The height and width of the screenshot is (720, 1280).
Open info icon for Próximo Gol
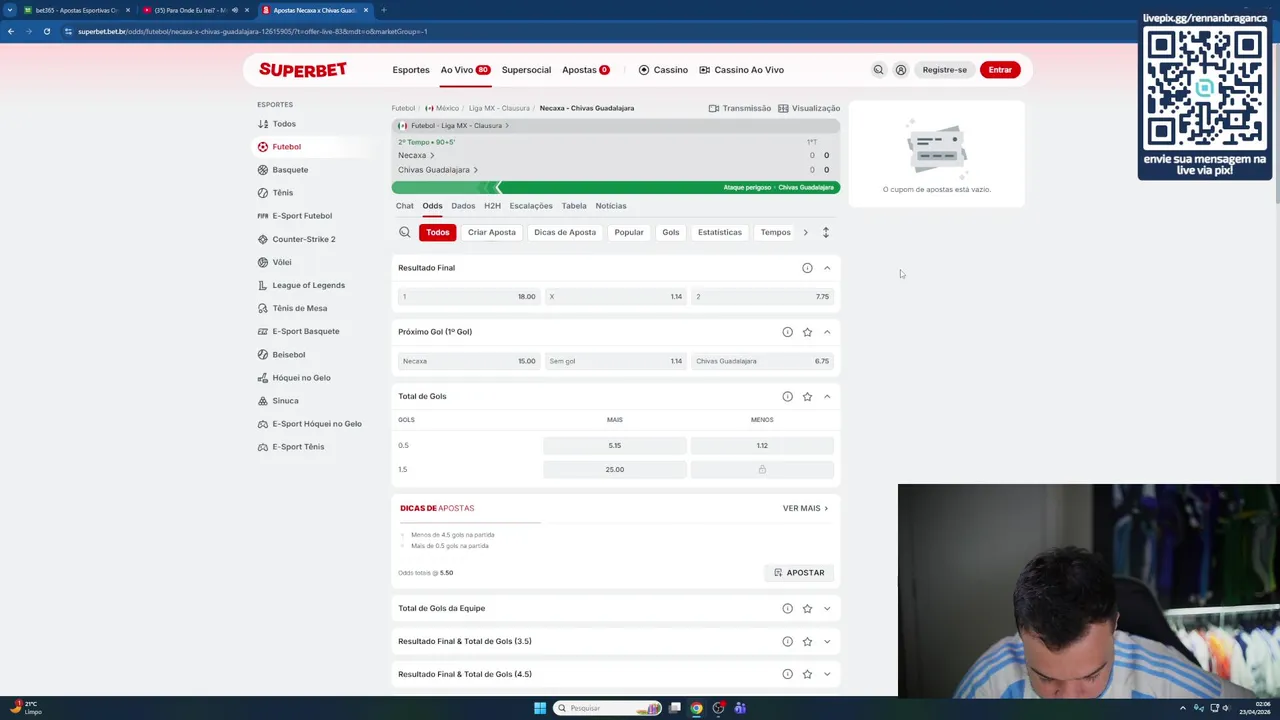click(787, 332)
